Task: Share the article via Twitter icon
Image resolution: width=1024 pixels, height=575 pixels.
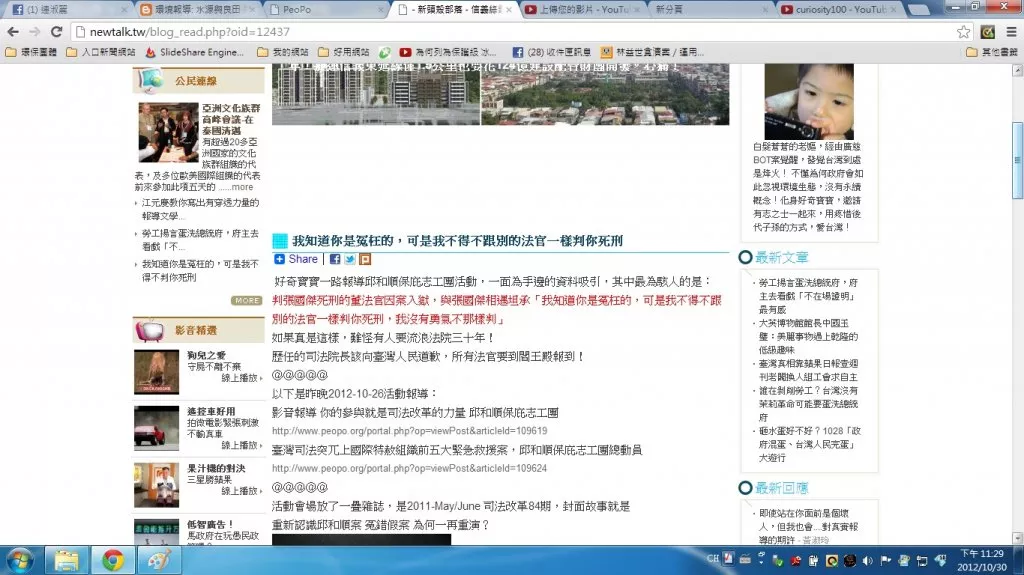Action: tap(351, 259)
